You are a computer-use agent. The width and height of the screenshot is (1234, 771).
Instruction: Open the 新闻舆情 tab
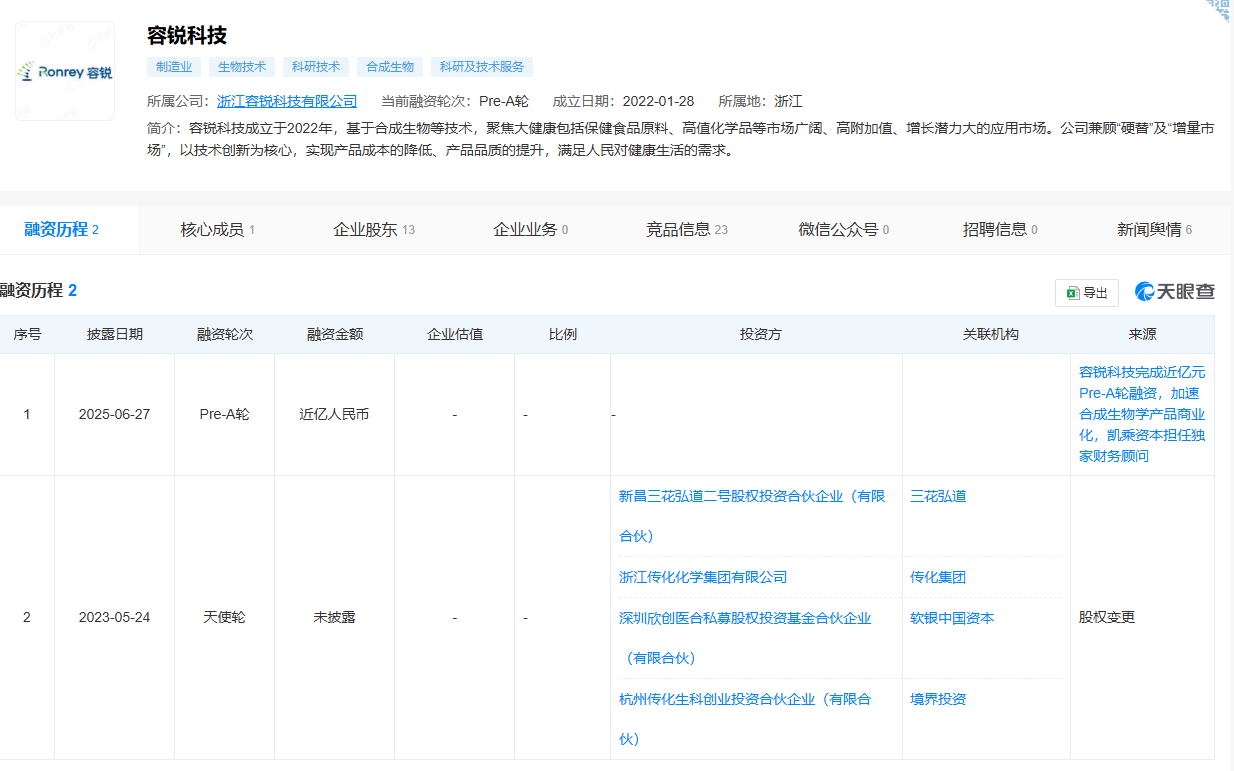click(x=1155, y=230)
